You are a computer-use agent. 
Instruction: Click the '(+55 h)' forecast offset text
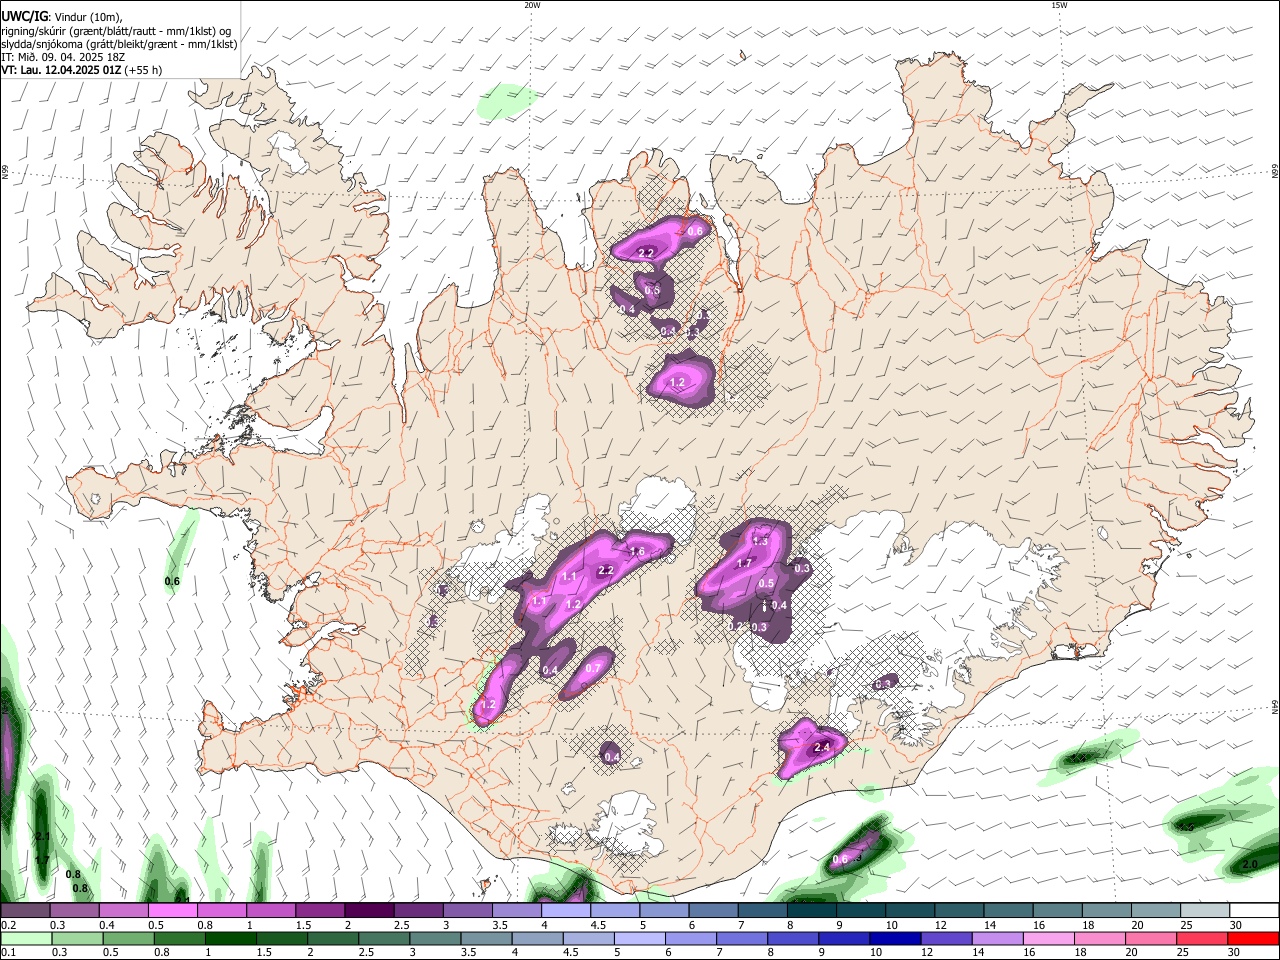[x=143, y=70]
